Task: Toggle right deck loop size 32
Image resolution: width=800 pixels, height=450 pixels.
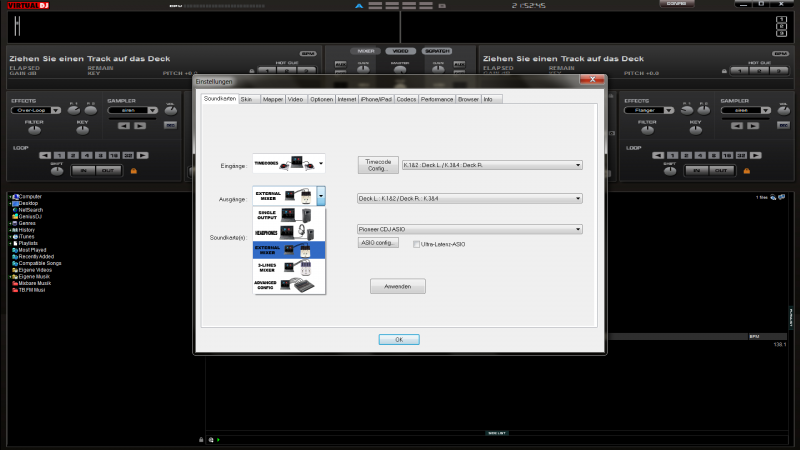Action: (x=741, y=155)
